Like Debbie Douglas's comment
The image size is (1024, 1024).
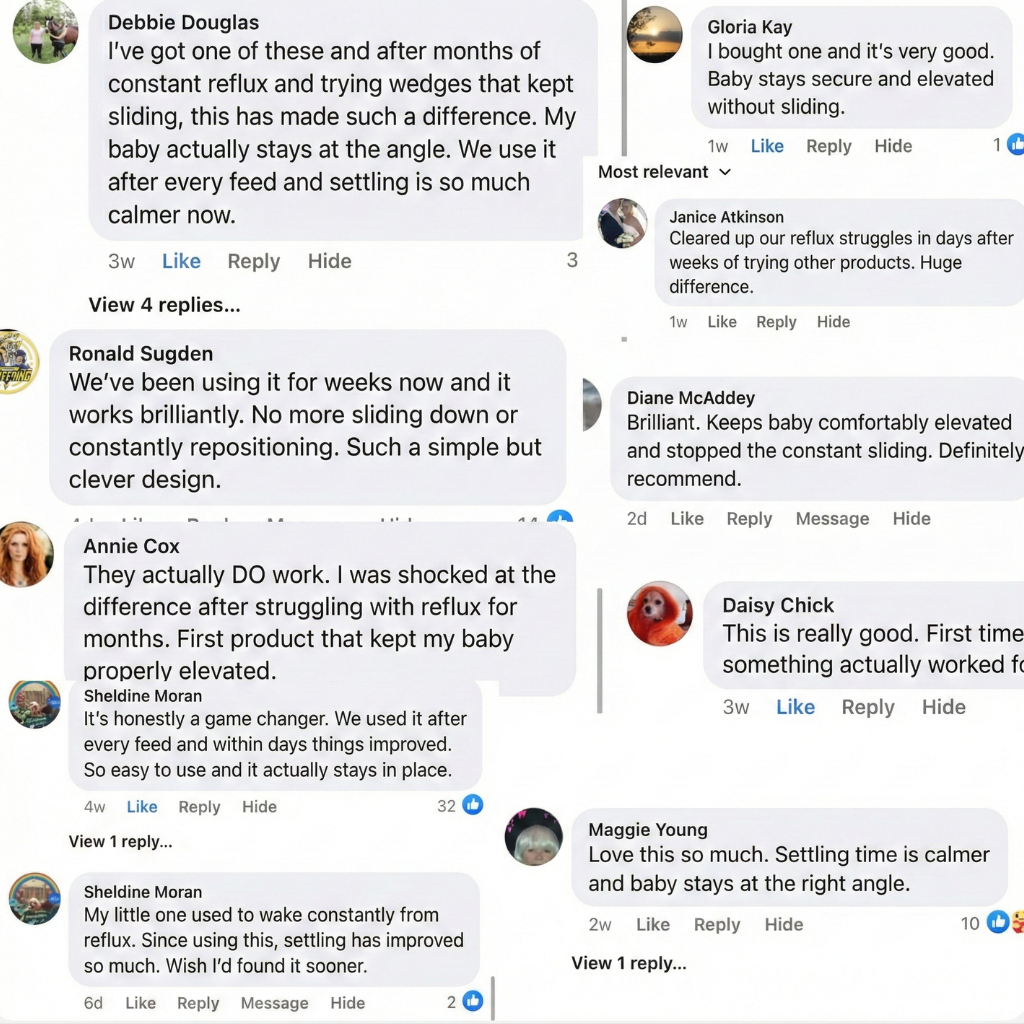pos(181,261)
